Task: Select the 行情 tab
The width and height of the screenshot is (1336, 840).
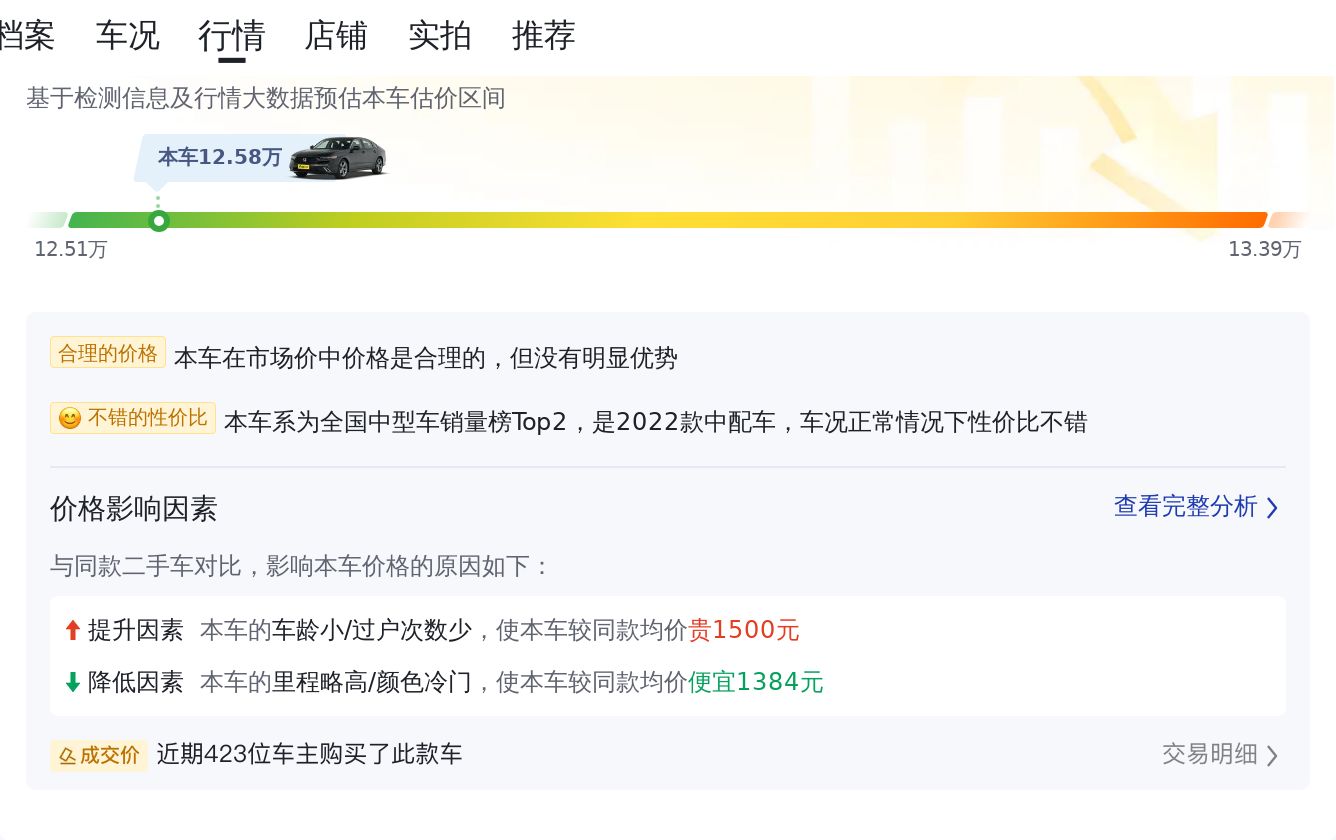Action: [x=231, y=36]
